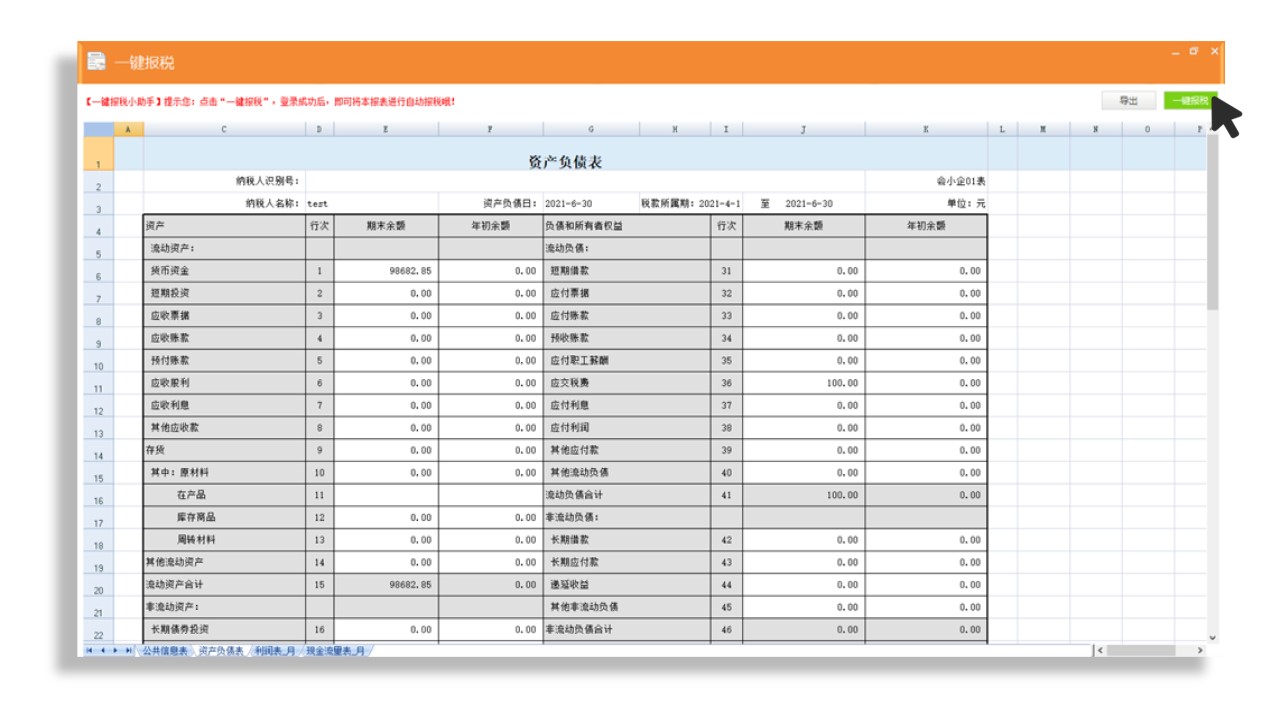
Task: Open the 利润表_月 sheet tab
Action: point(275,651)
